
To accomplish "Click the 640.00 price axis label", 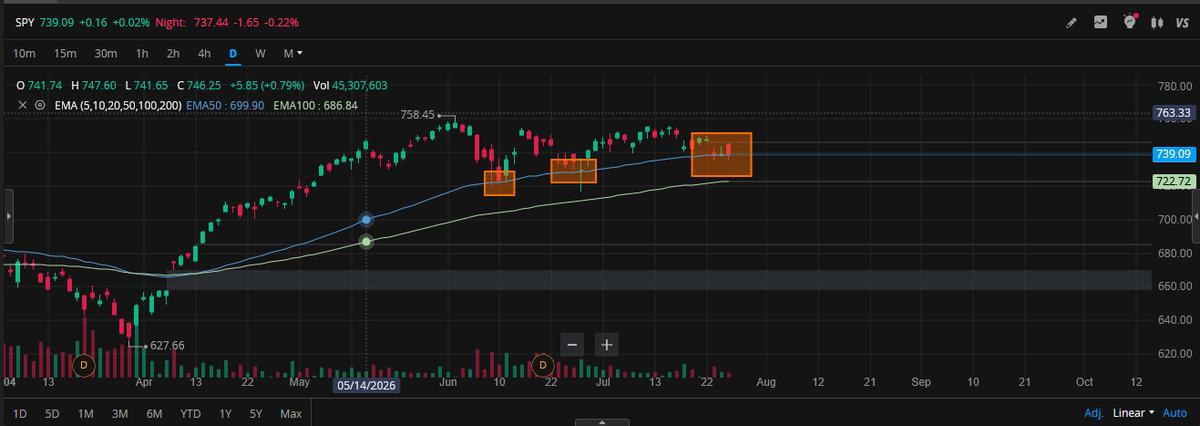I will [1173, 320].
